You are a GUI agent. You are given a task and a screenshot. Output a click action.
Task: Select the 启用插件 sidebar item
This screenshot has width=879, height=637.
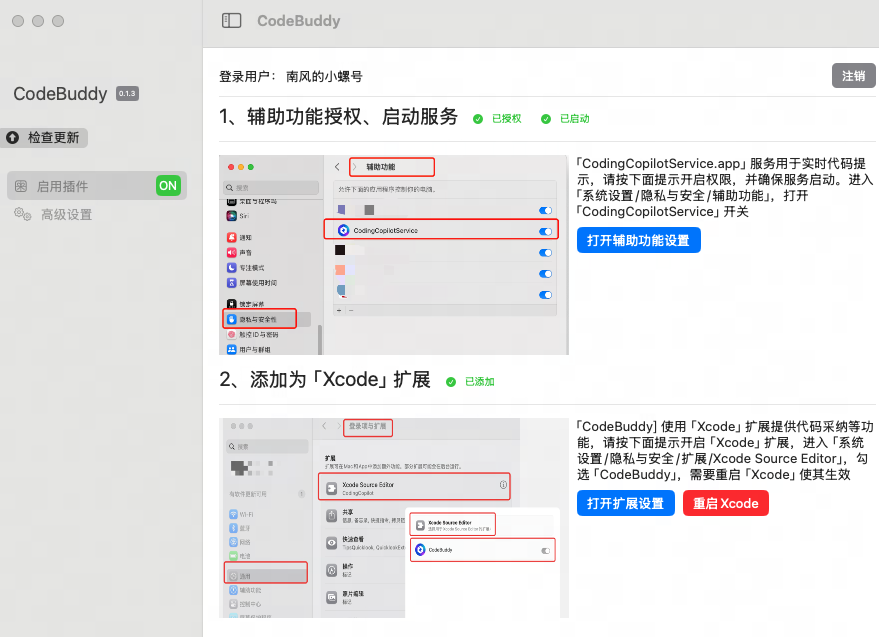pos(97,186)
